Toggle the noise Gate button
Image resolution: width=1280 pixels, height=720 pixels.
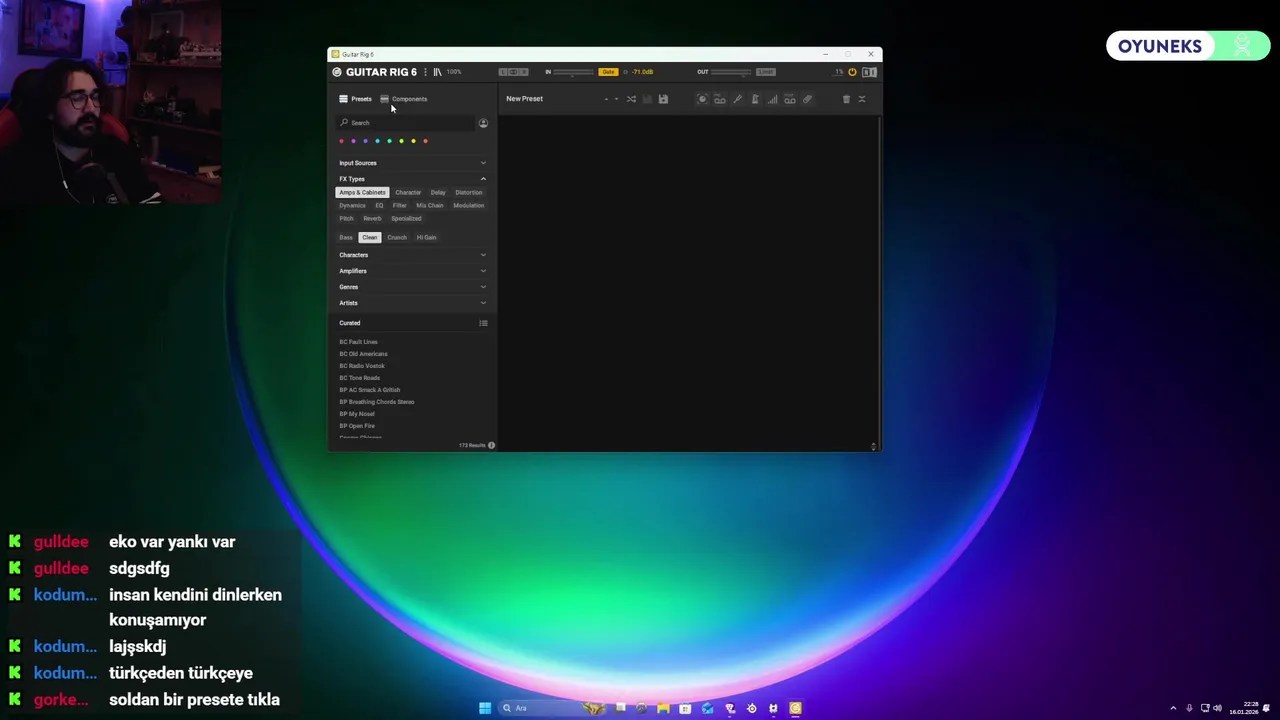pyautogui.click(x=608, y=72)
